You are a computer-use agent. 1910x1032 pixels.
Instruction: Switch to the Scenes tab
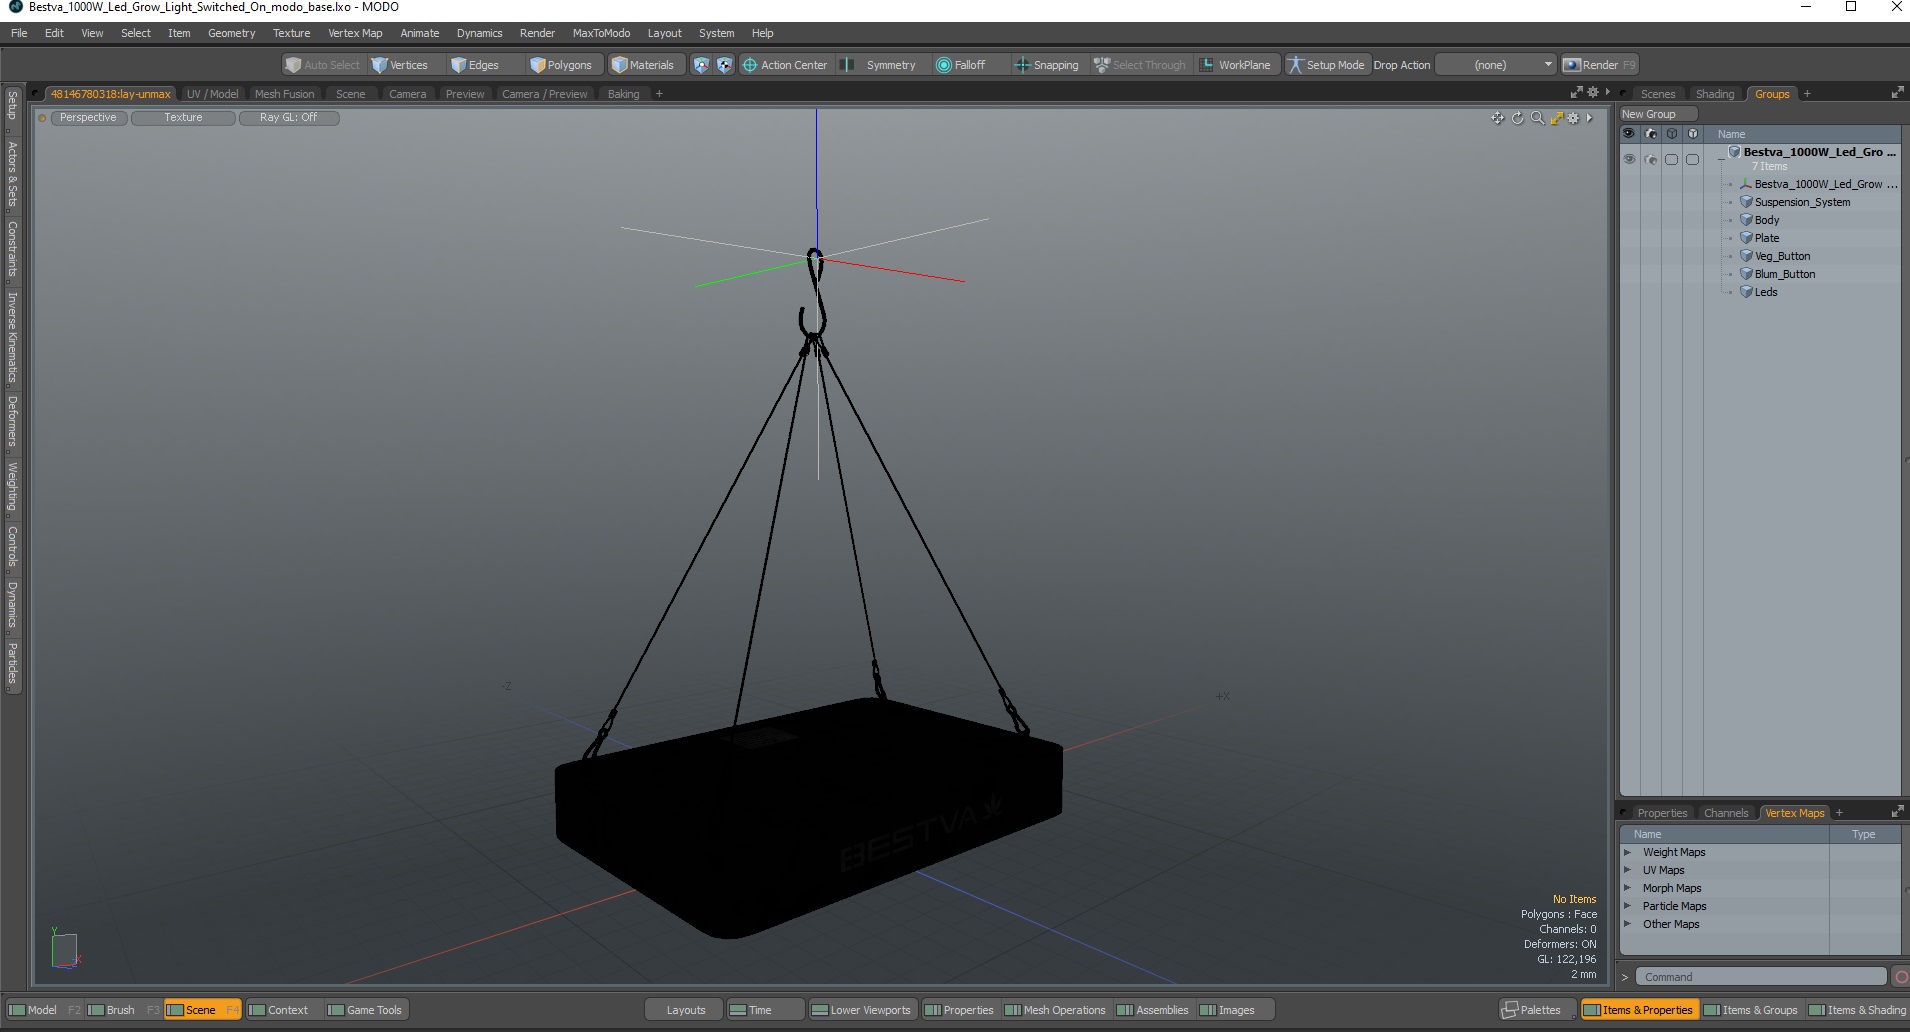(1657, 94)
